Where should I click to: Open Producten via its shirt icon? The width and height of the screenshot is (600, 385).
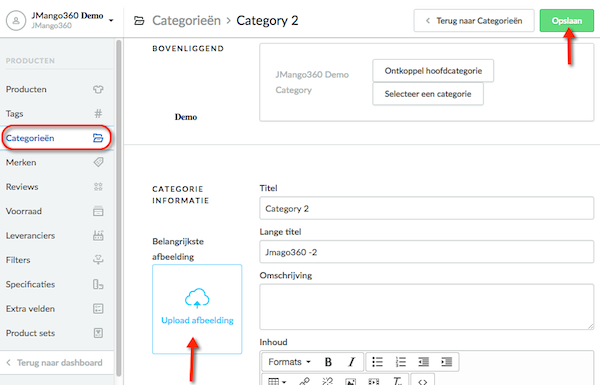98,89
